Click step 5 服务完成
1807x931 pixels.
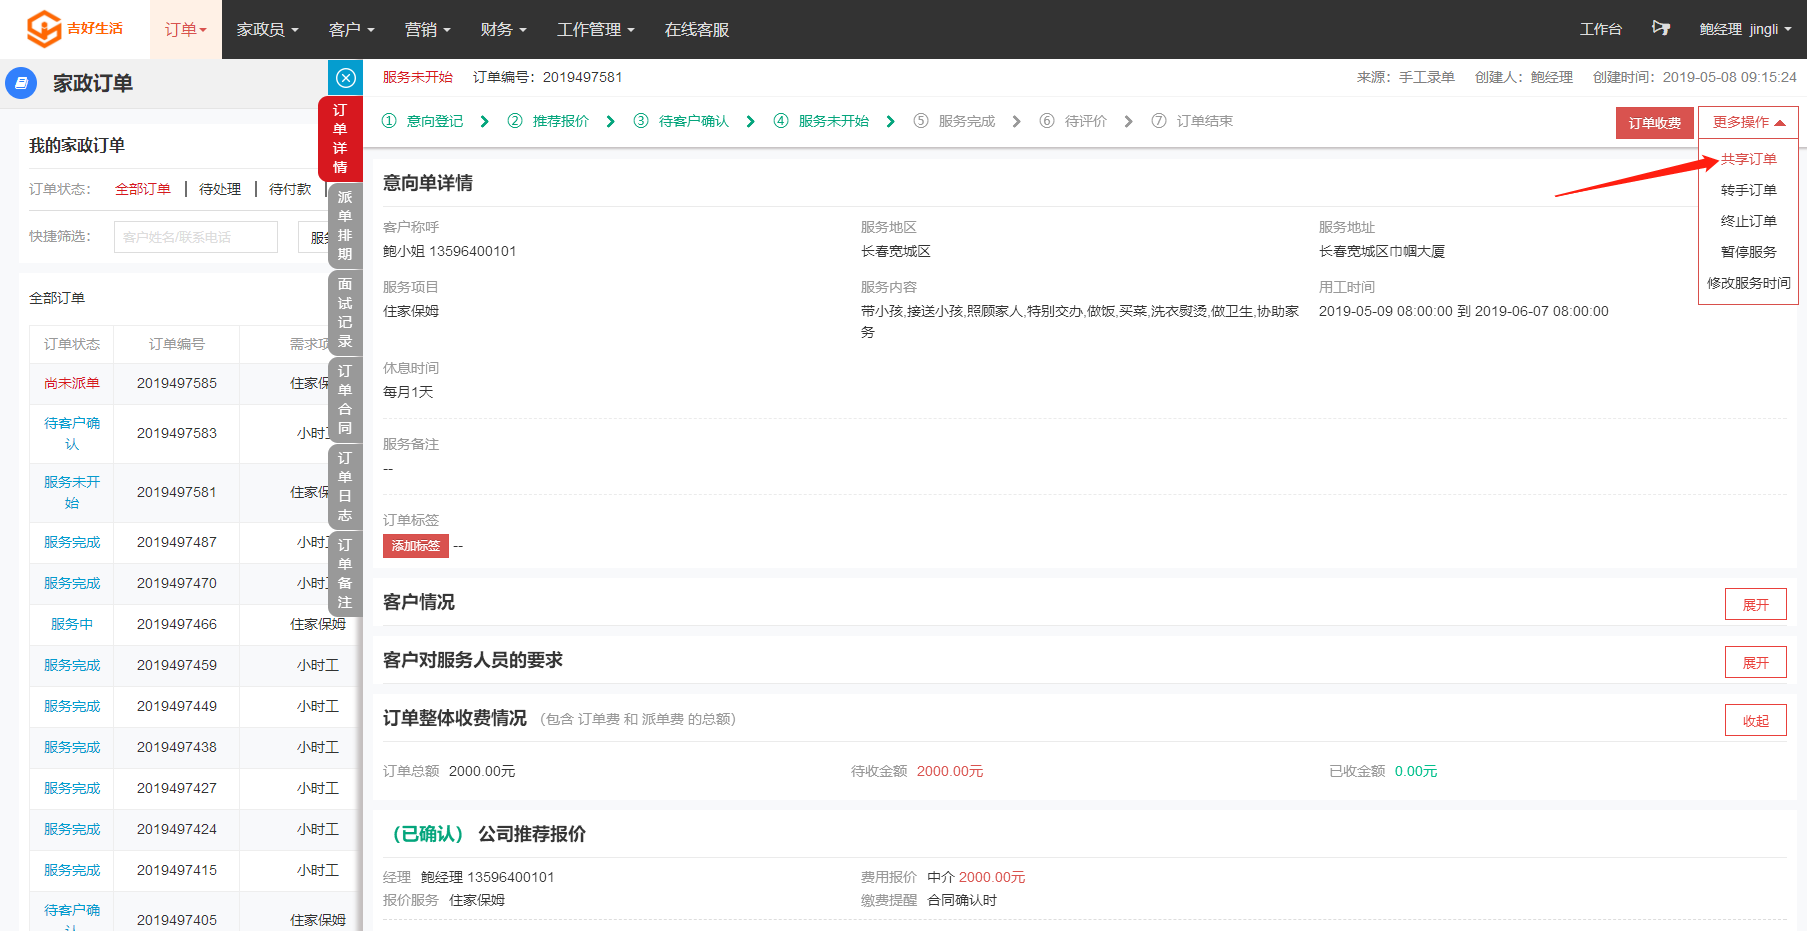pos(955,121)
